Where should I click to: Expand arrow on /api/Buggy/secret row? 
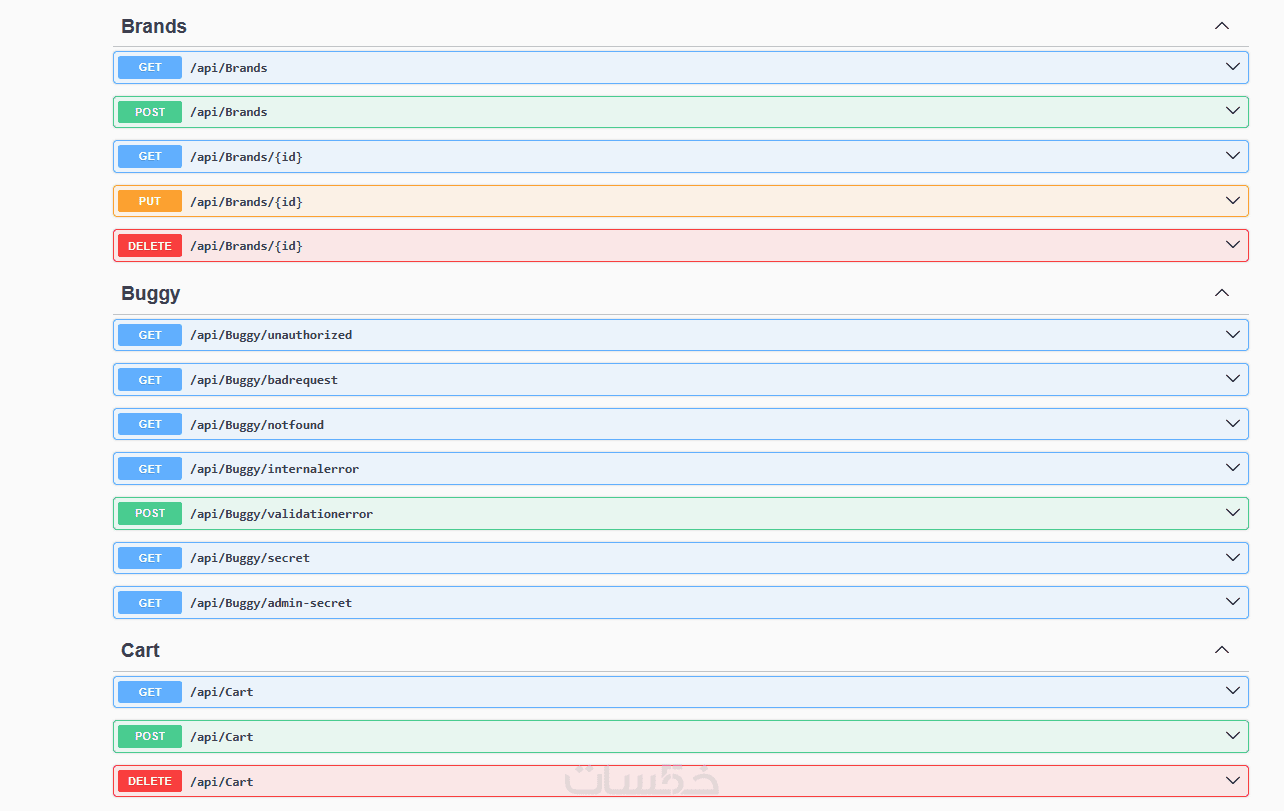pyautogui.click(x=1233, y=557)
